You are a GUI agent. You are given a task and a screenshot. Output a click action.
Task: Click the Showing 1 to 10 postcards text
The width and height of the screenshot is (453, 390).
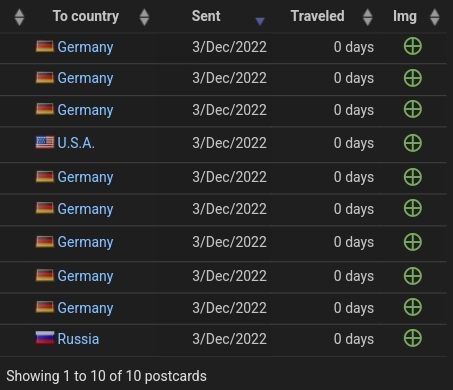click(x=106, y=376)
